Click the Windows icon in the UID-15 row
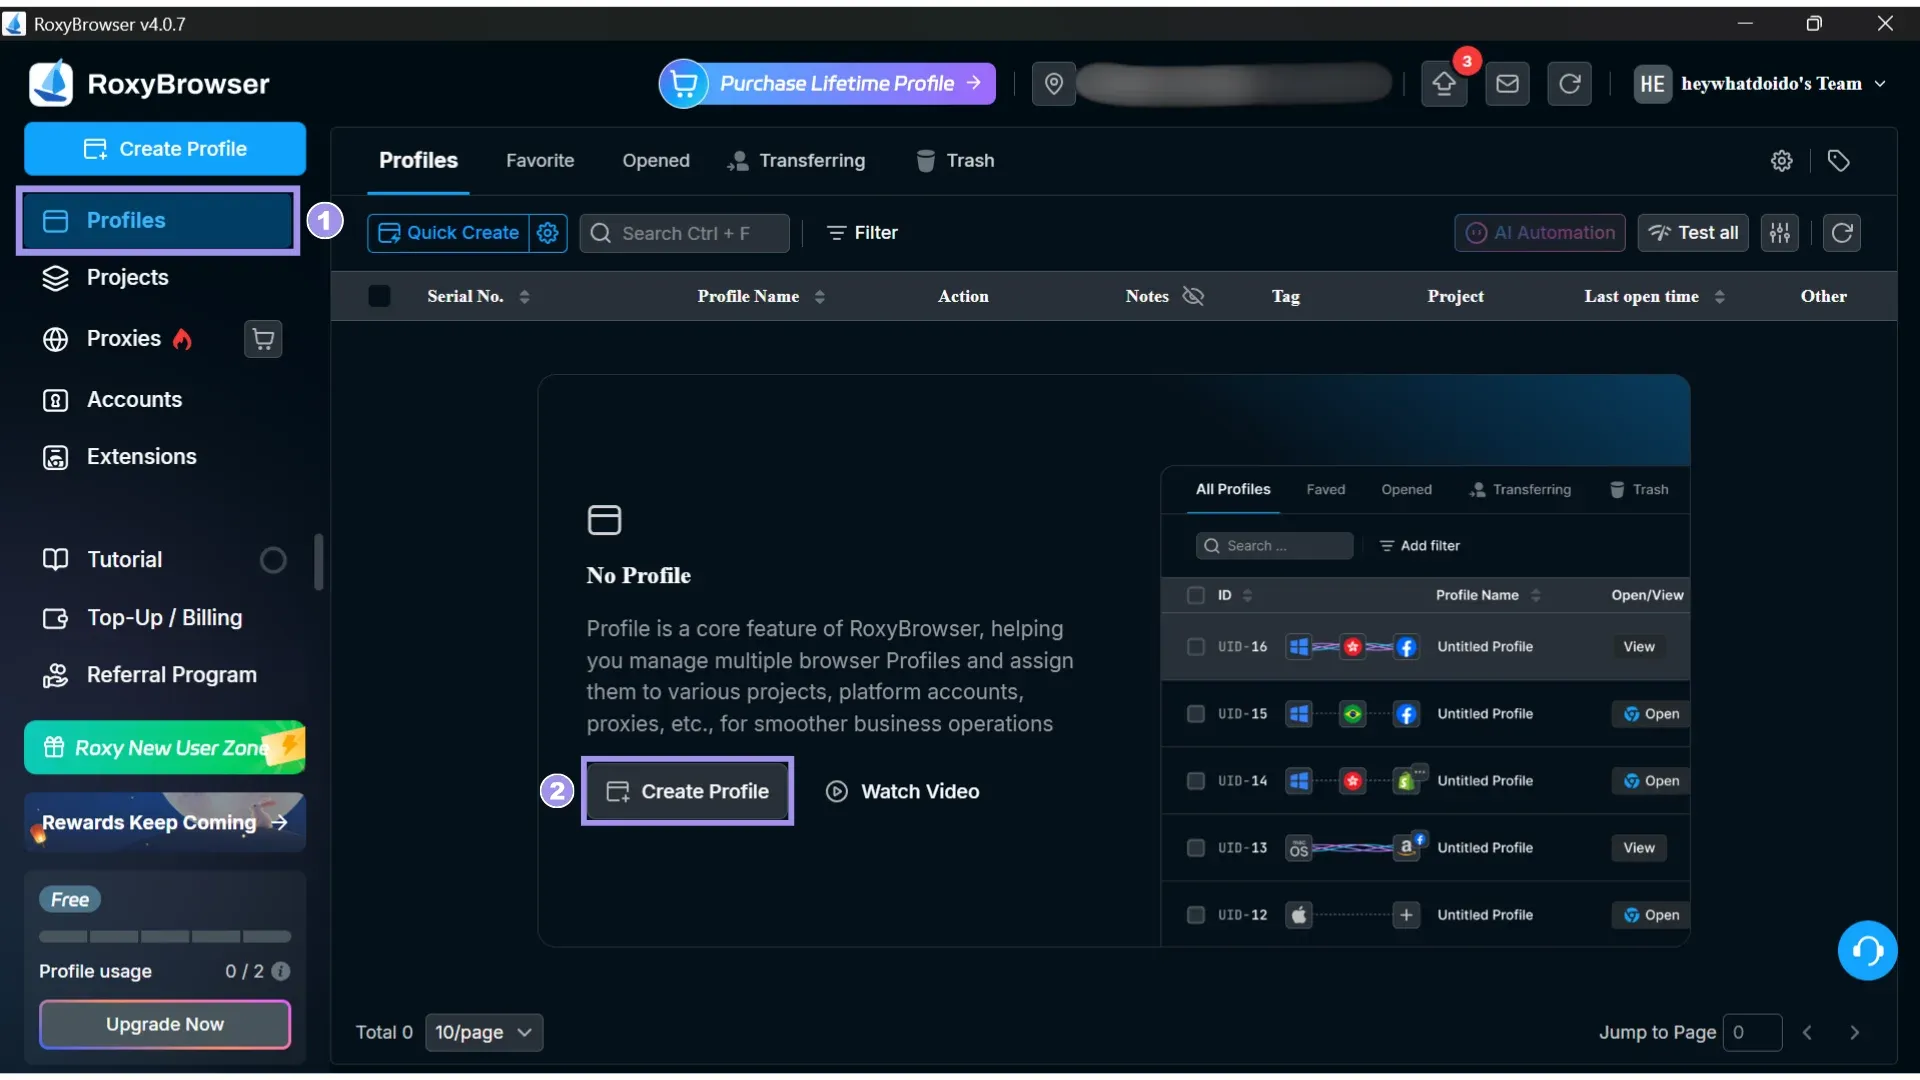1920x1080 pixels. pos(1299,714)
